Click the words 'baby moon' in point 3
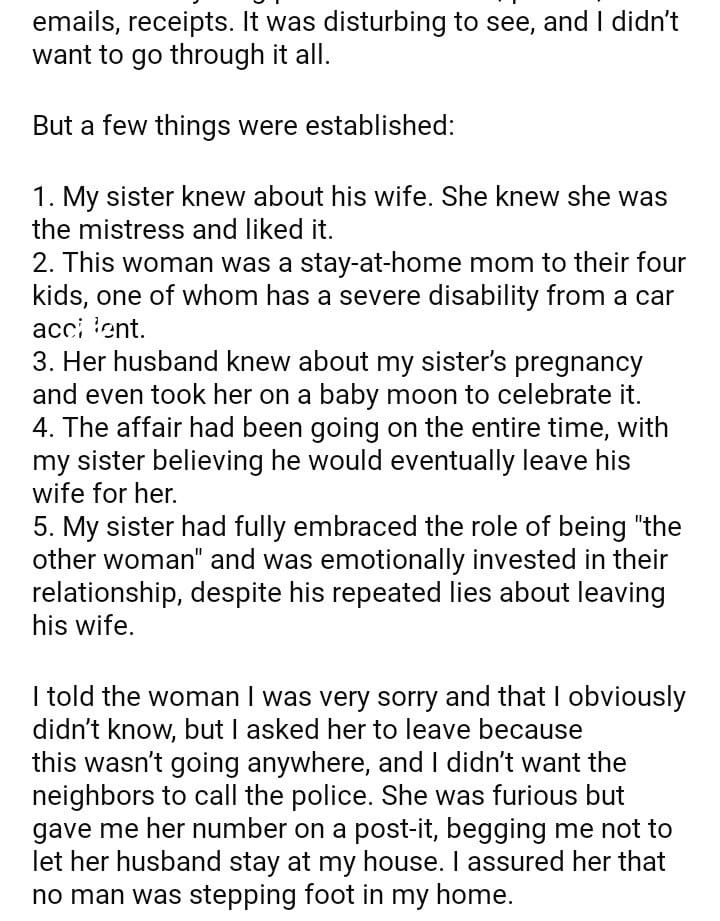720x921 pixels. click(x=372, y=394)
